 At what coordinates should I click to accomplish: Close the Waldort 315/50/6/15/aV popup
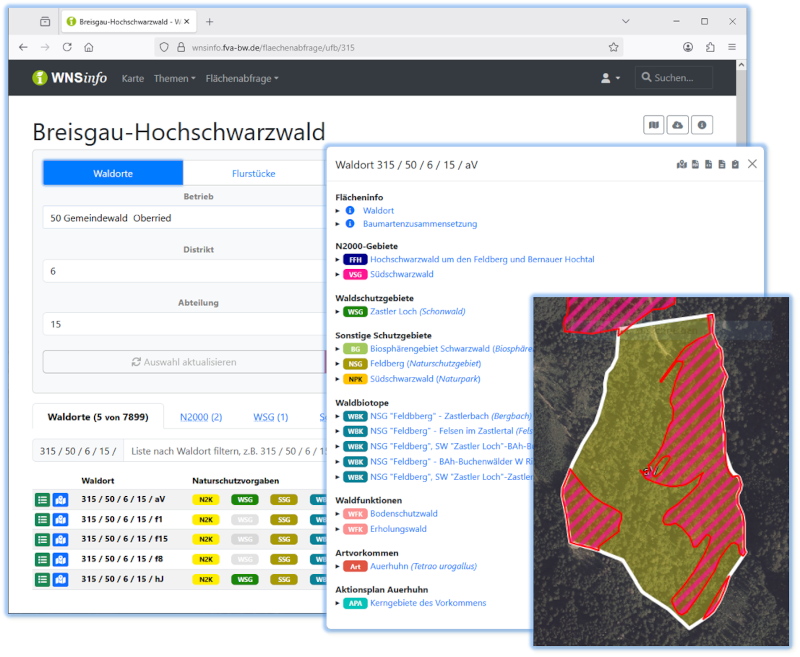(752, 164)
